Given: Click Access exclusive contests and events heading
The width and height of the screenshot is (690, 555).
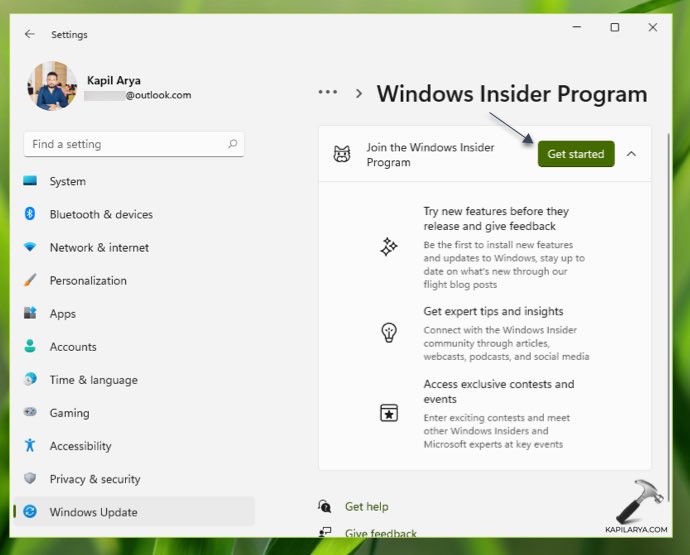Looking at the screenshot, I should (x=499, y=391).
